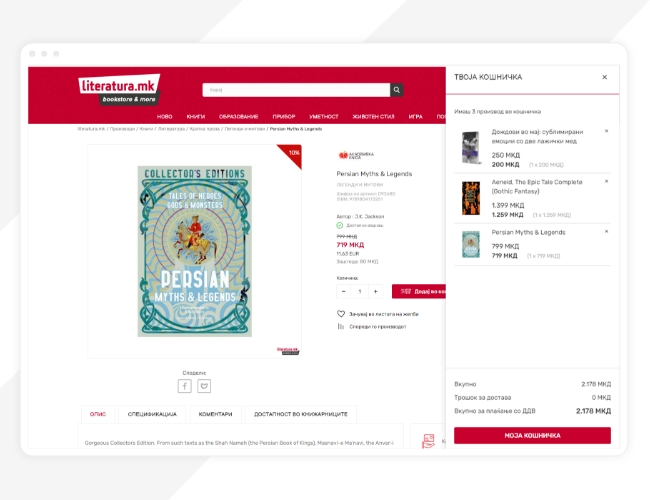Screen dimensions: 650x500
Task: Close the ТВОЈА КОШНИЧКА panel
Action: [604, 77]
